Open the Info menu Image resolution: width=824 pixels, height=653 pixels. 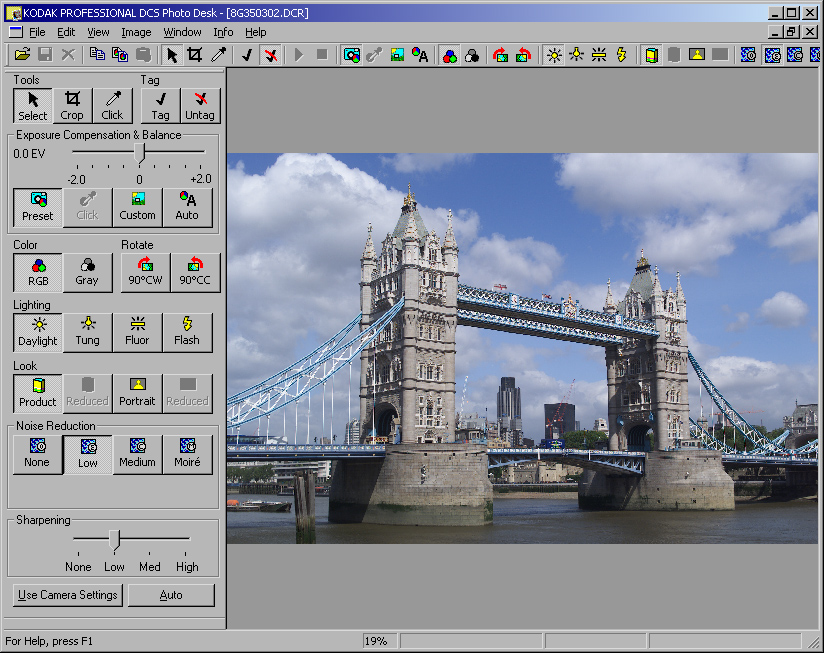(x=222, y=32)
